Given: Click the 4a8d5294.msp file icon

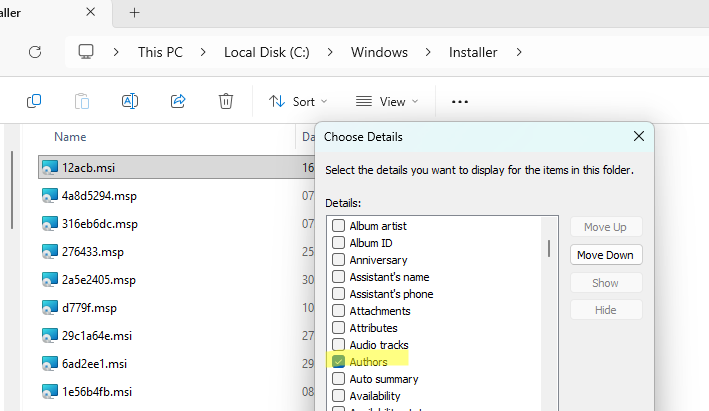Looking at the screenshot, I should pos(50,196).
